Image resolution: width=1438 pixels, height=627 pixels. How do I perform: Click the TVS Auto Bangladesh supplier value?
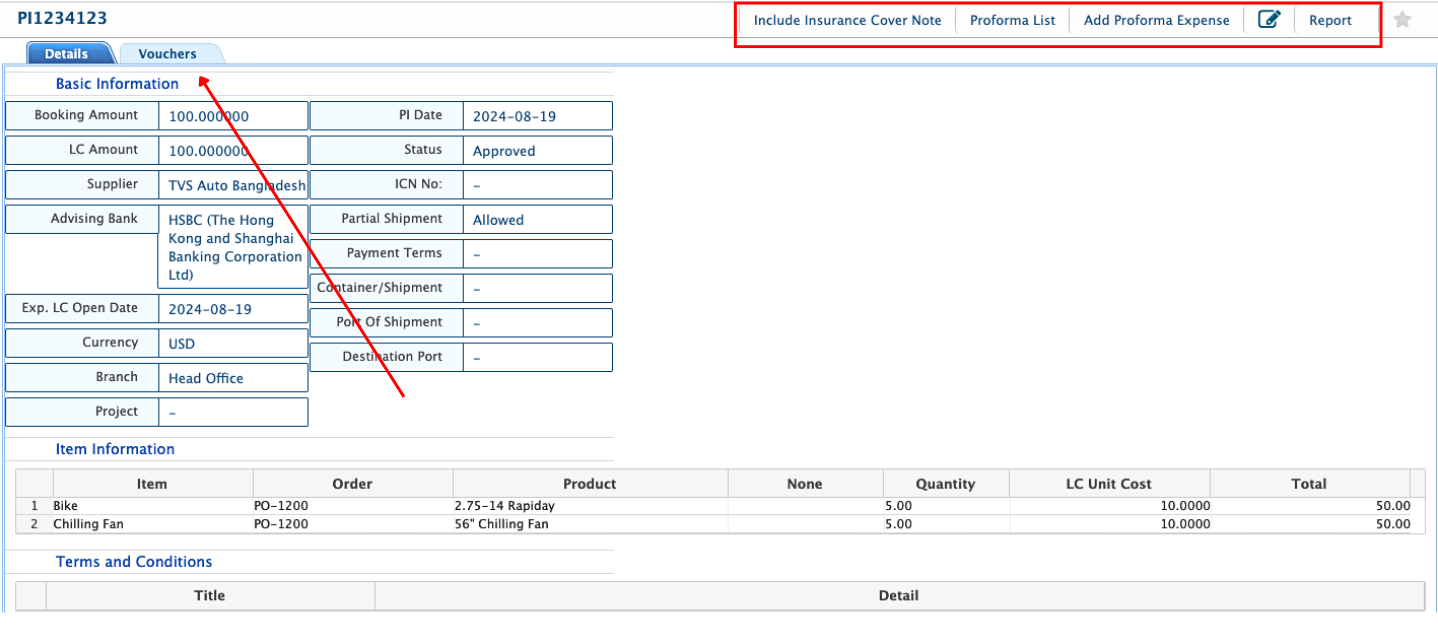[236, 185]
